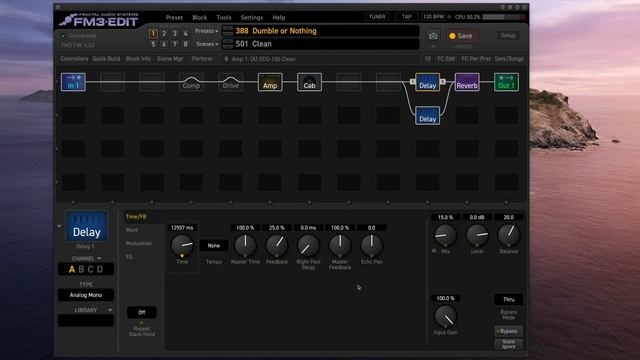Image resolution: width=640 pixels, height=360 pixels.
Task: Open the LIBRARY dropdown arrow
Action: click(x=110, y=310)
